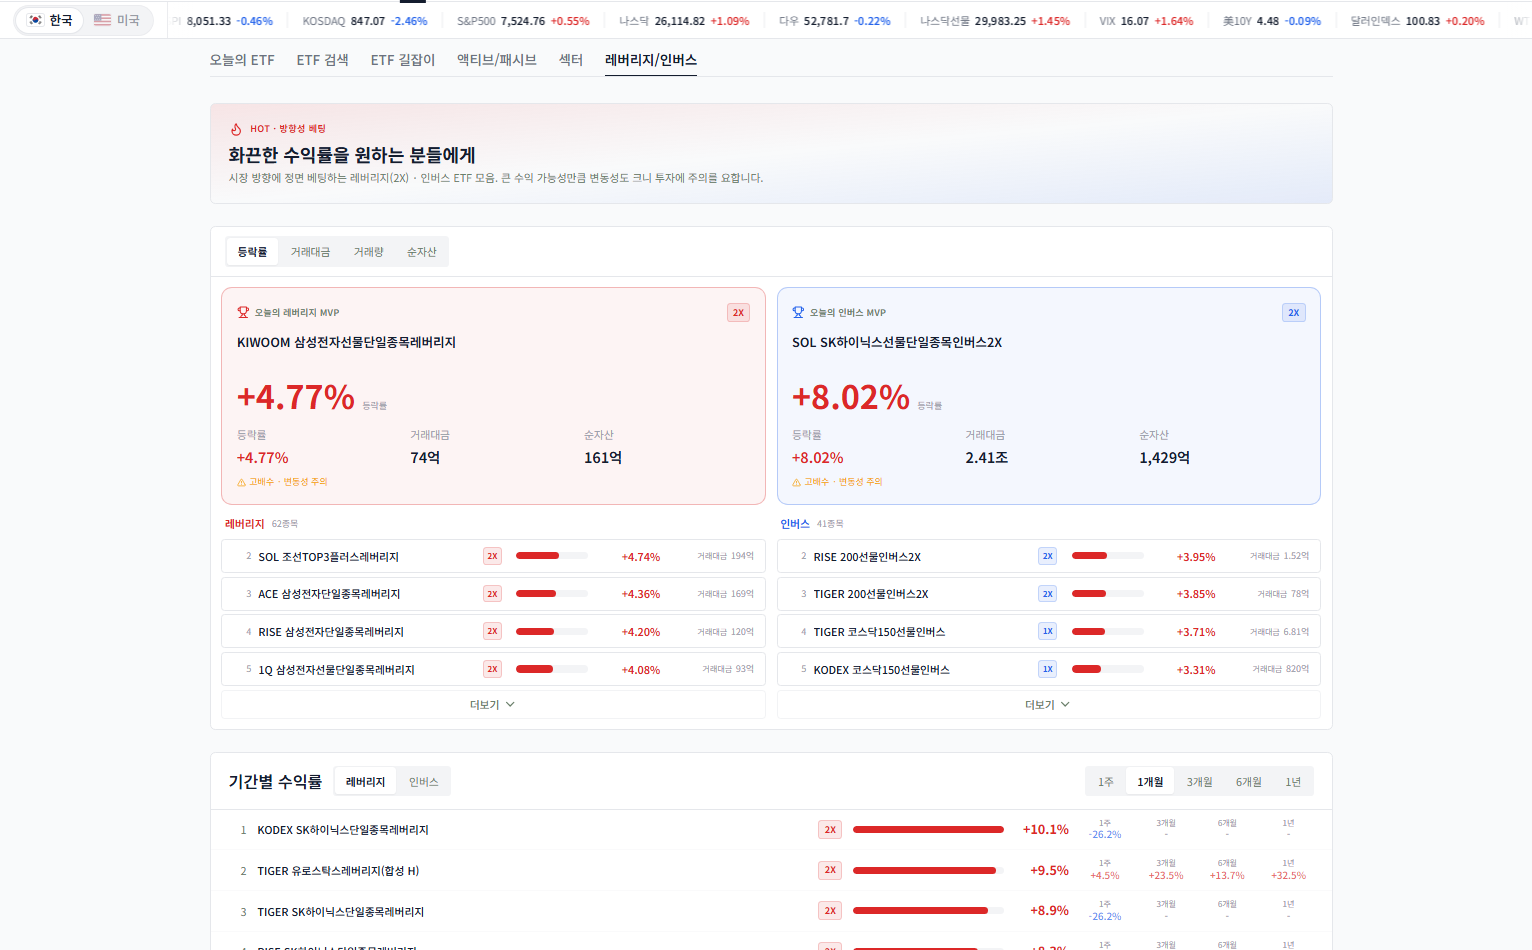Click progress bar of SOL 조선TOP3플러스레버리지

point(552,556)
